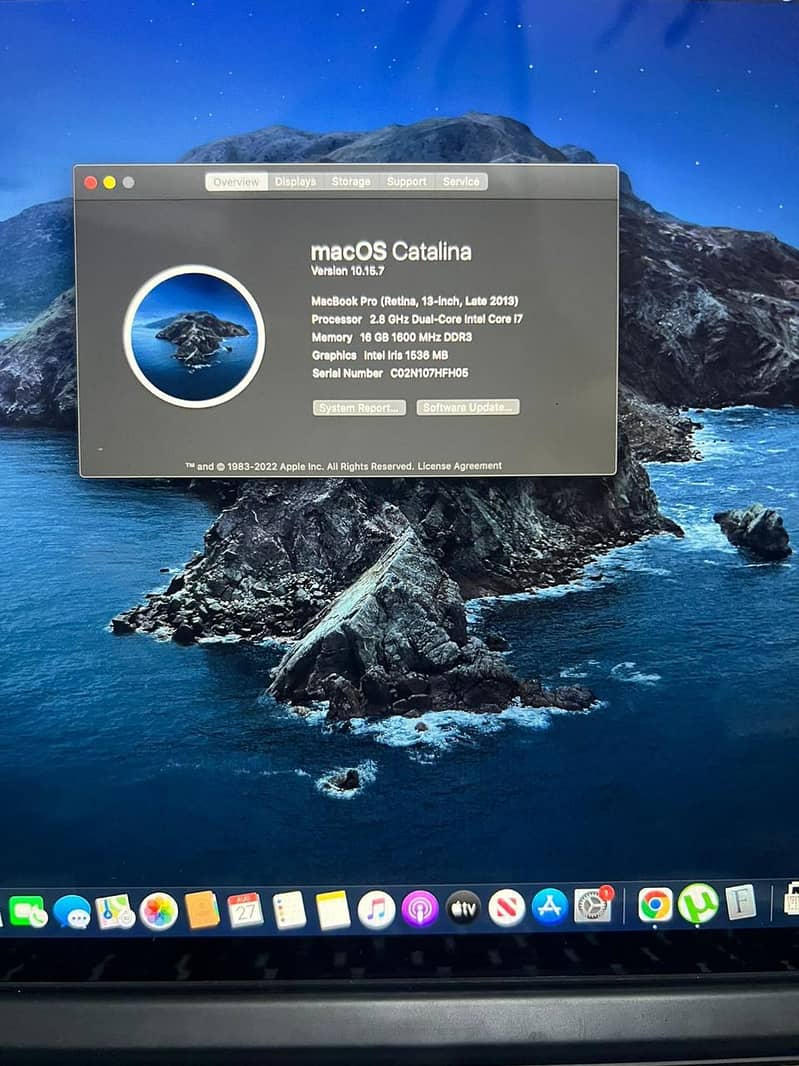Click graphics value Intel Iris 1536 MB
Image resolution: width=799 pixels, height=1066 pixels.
pos(405,355)
